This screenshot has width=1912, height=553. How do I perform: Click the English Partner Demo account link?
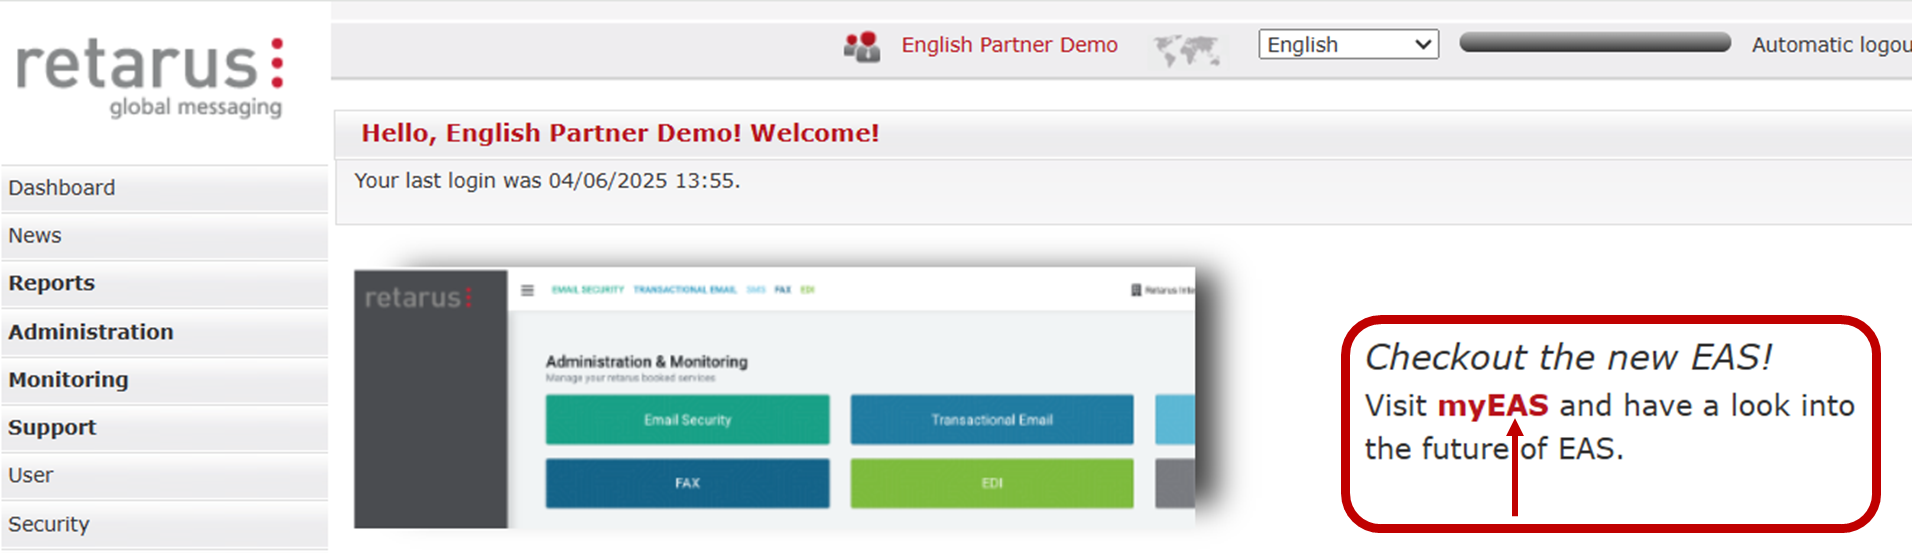(1009, 45)
